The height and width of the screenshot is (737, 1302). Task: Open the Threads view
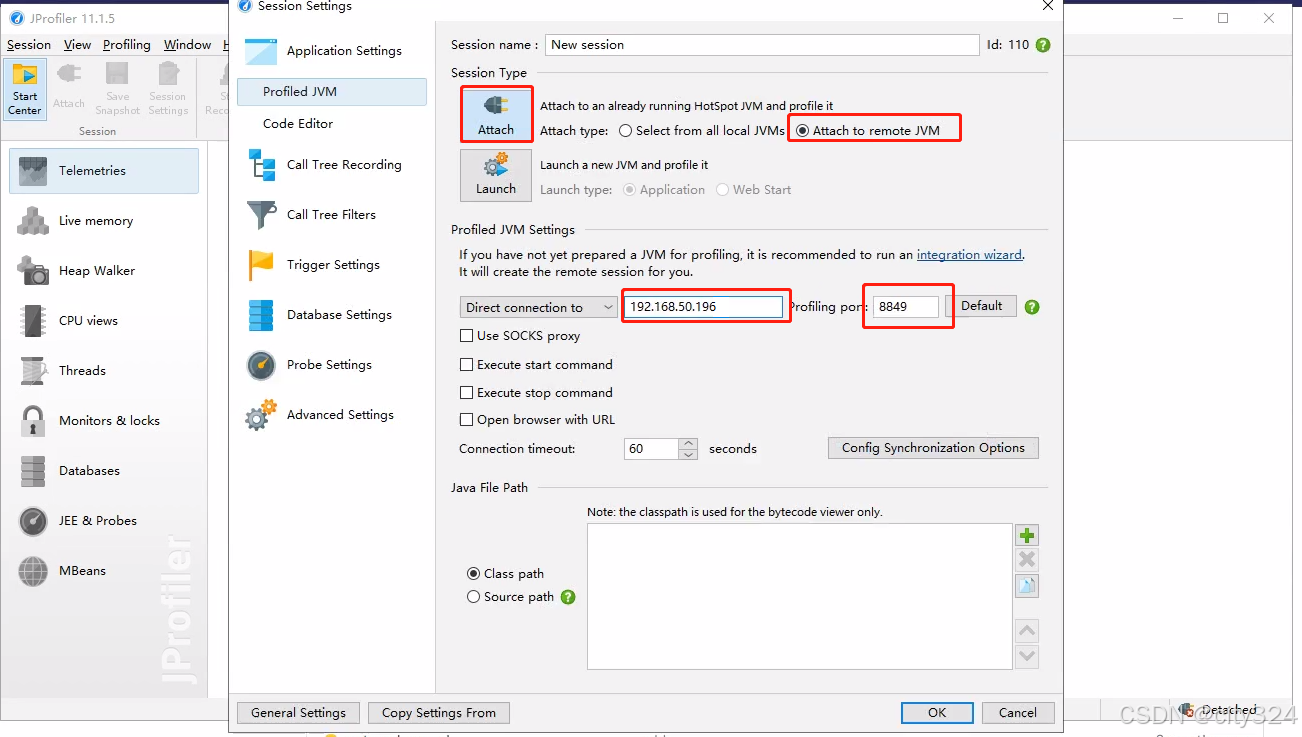[104, 371]
